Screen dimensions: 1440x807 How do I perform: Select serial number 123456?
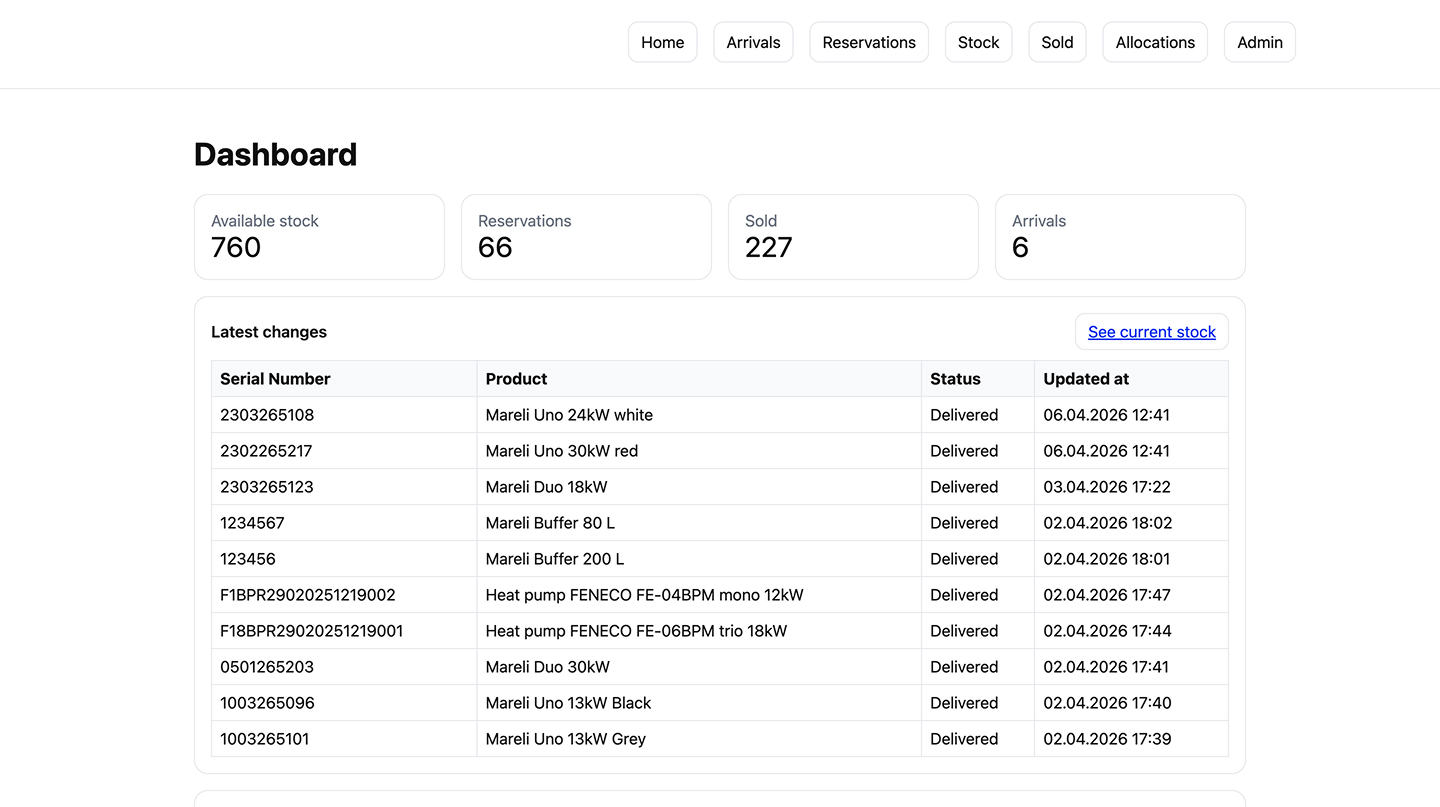click(x=248, y=559)
